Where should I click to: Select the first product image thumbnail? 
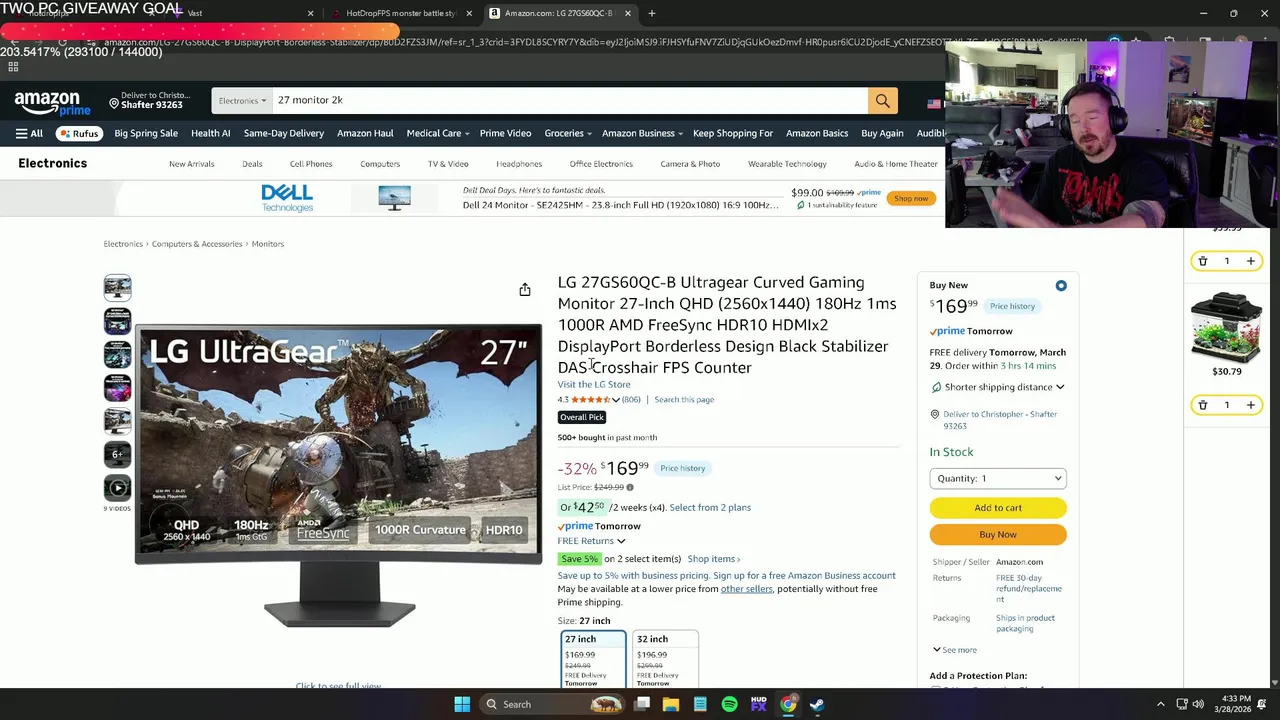(x=117, y=288)
